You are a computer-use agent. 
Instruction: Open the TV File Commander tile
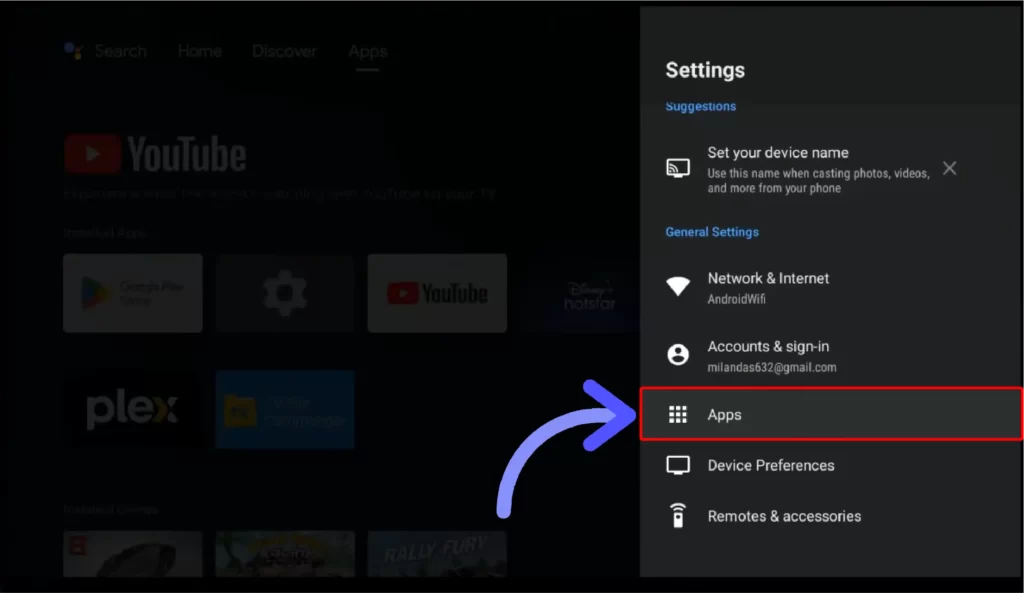click(285, 409)
